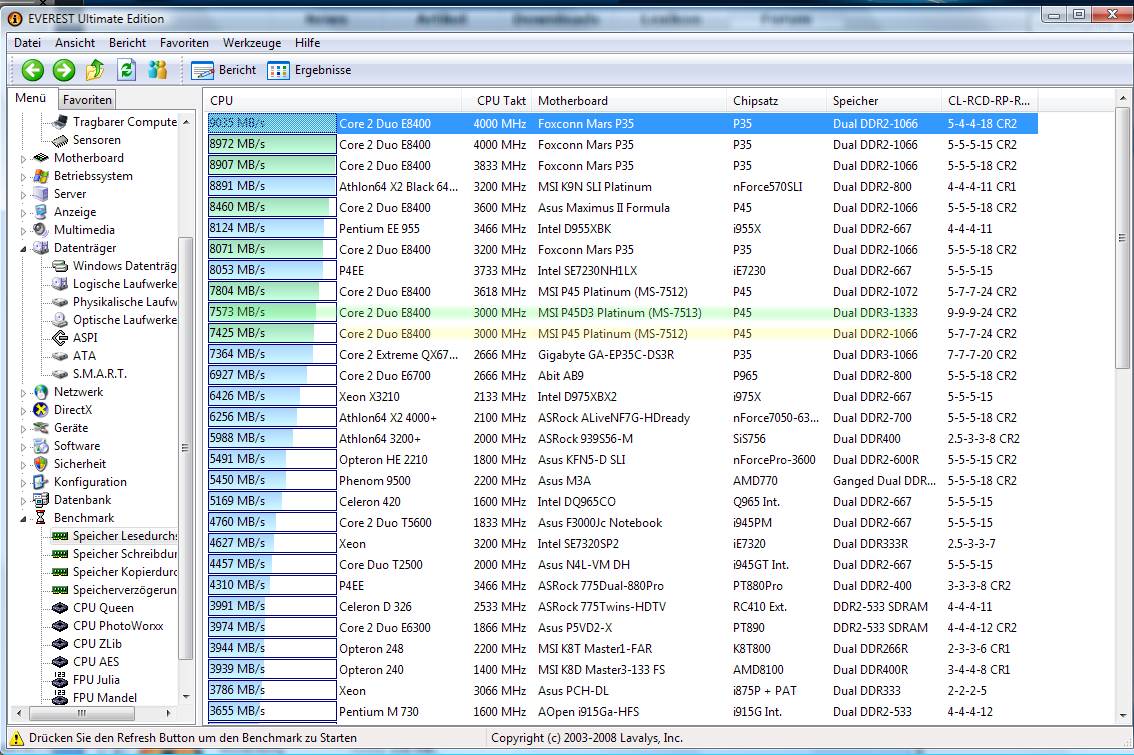Click the warning icon in status bar
Image resolution: width=1134 pixels, height=755 pixels.
coord(17,738)
